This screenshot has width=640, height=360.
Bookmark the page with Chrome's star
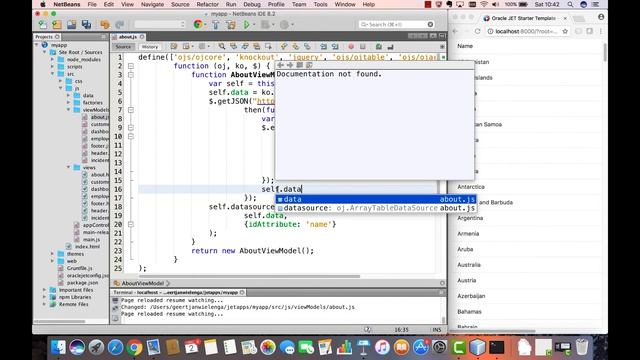click(x=565, y=31)
